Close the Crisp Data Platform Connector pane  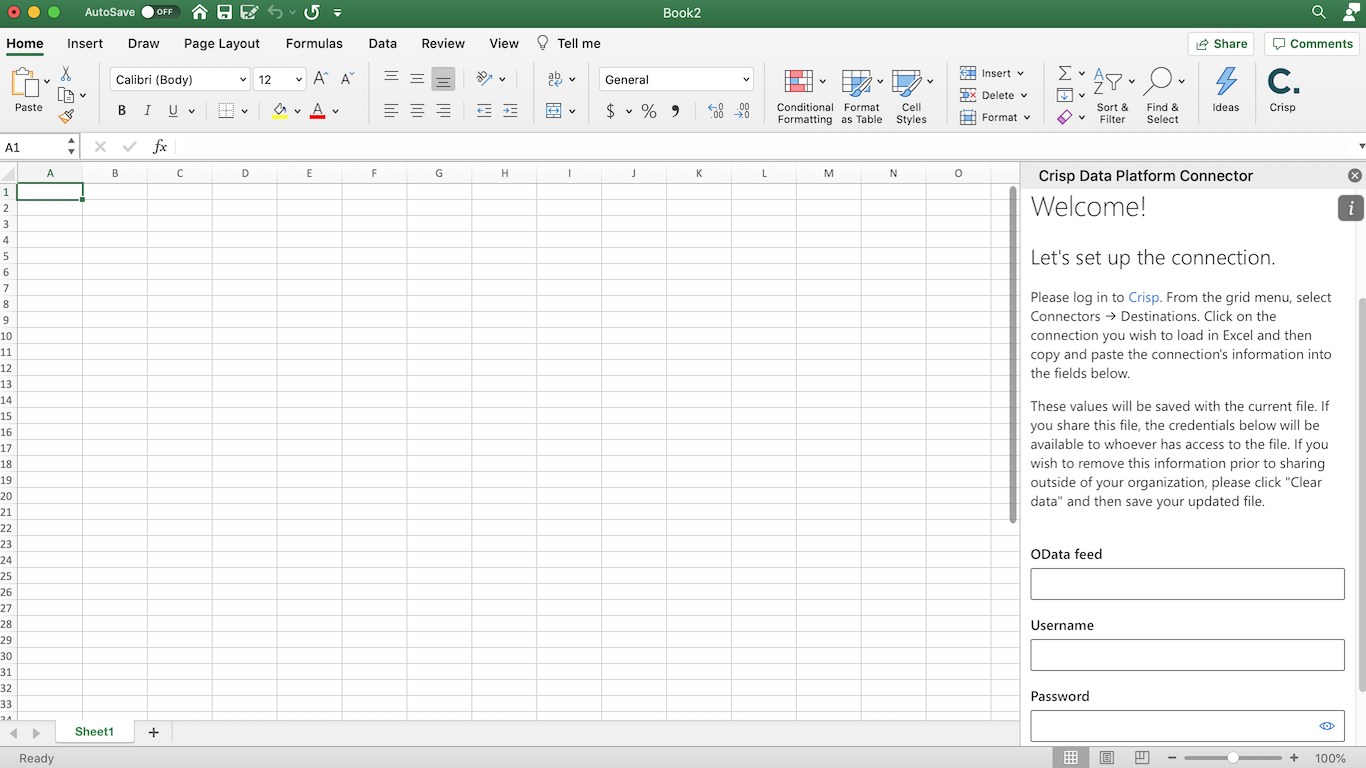click(x=1355, y=176)
